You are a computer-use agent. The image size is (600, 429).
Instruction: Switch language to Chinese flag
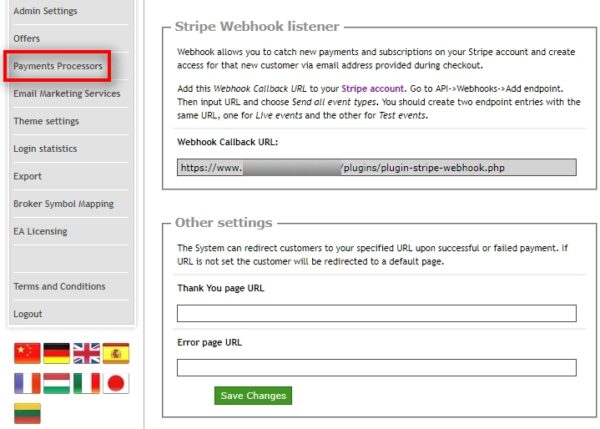point(27,352)
